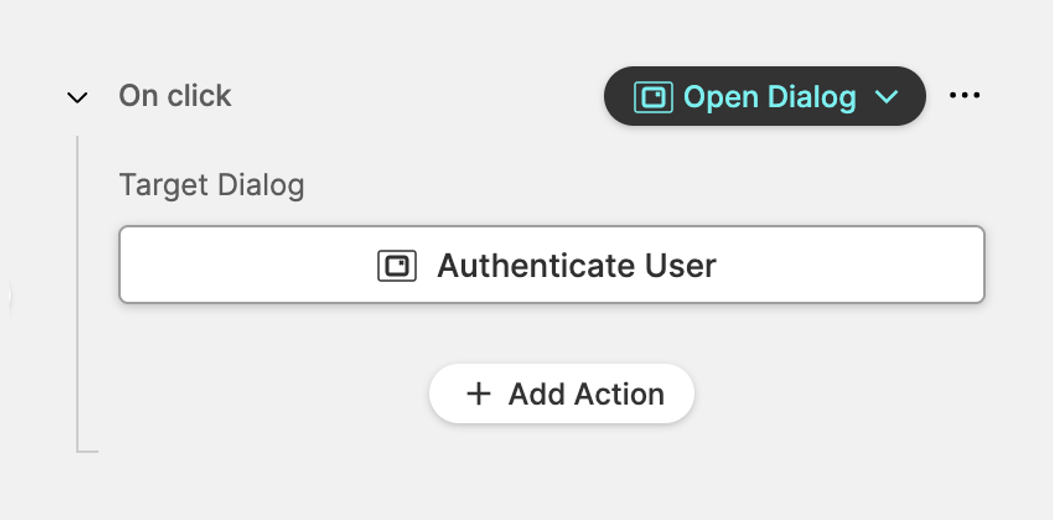
Task: Select the Authenticate User text
Action: (x=576, y=266)
